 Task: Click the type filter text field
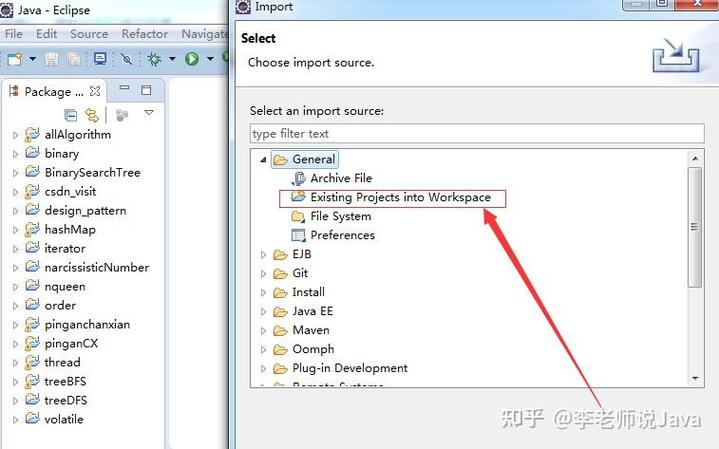(x=470, y=133)
